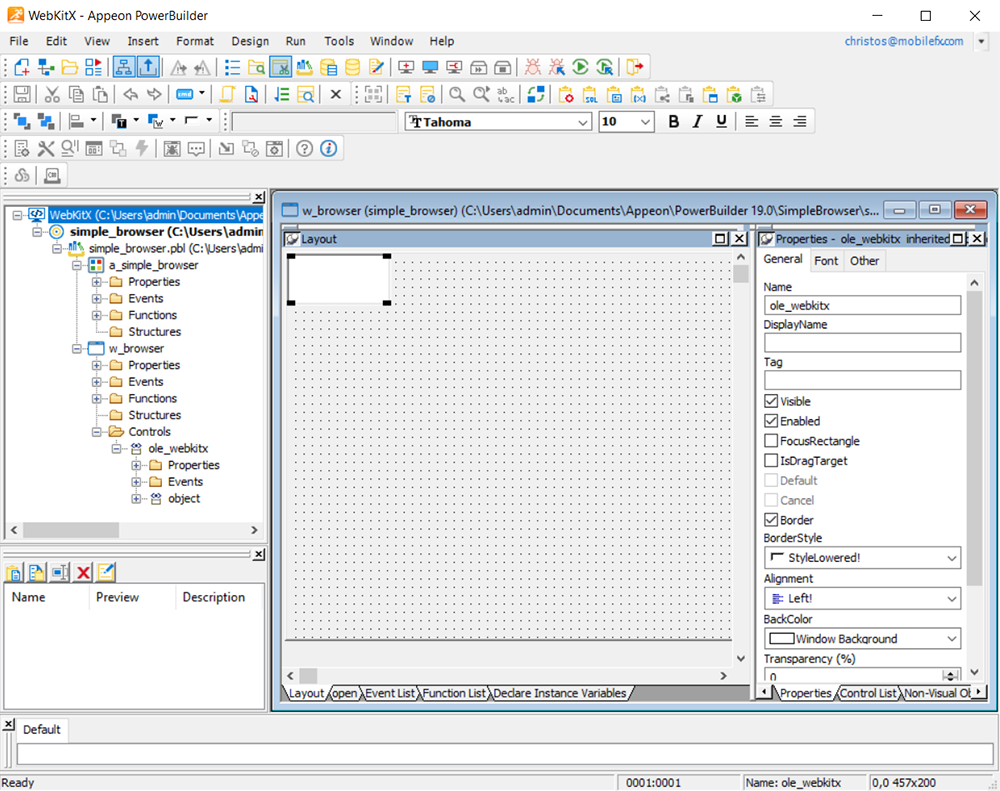Viewport: 1000px width, 791px height.
Task: Click the Exit door icon
Action: [x=635, y=67]
